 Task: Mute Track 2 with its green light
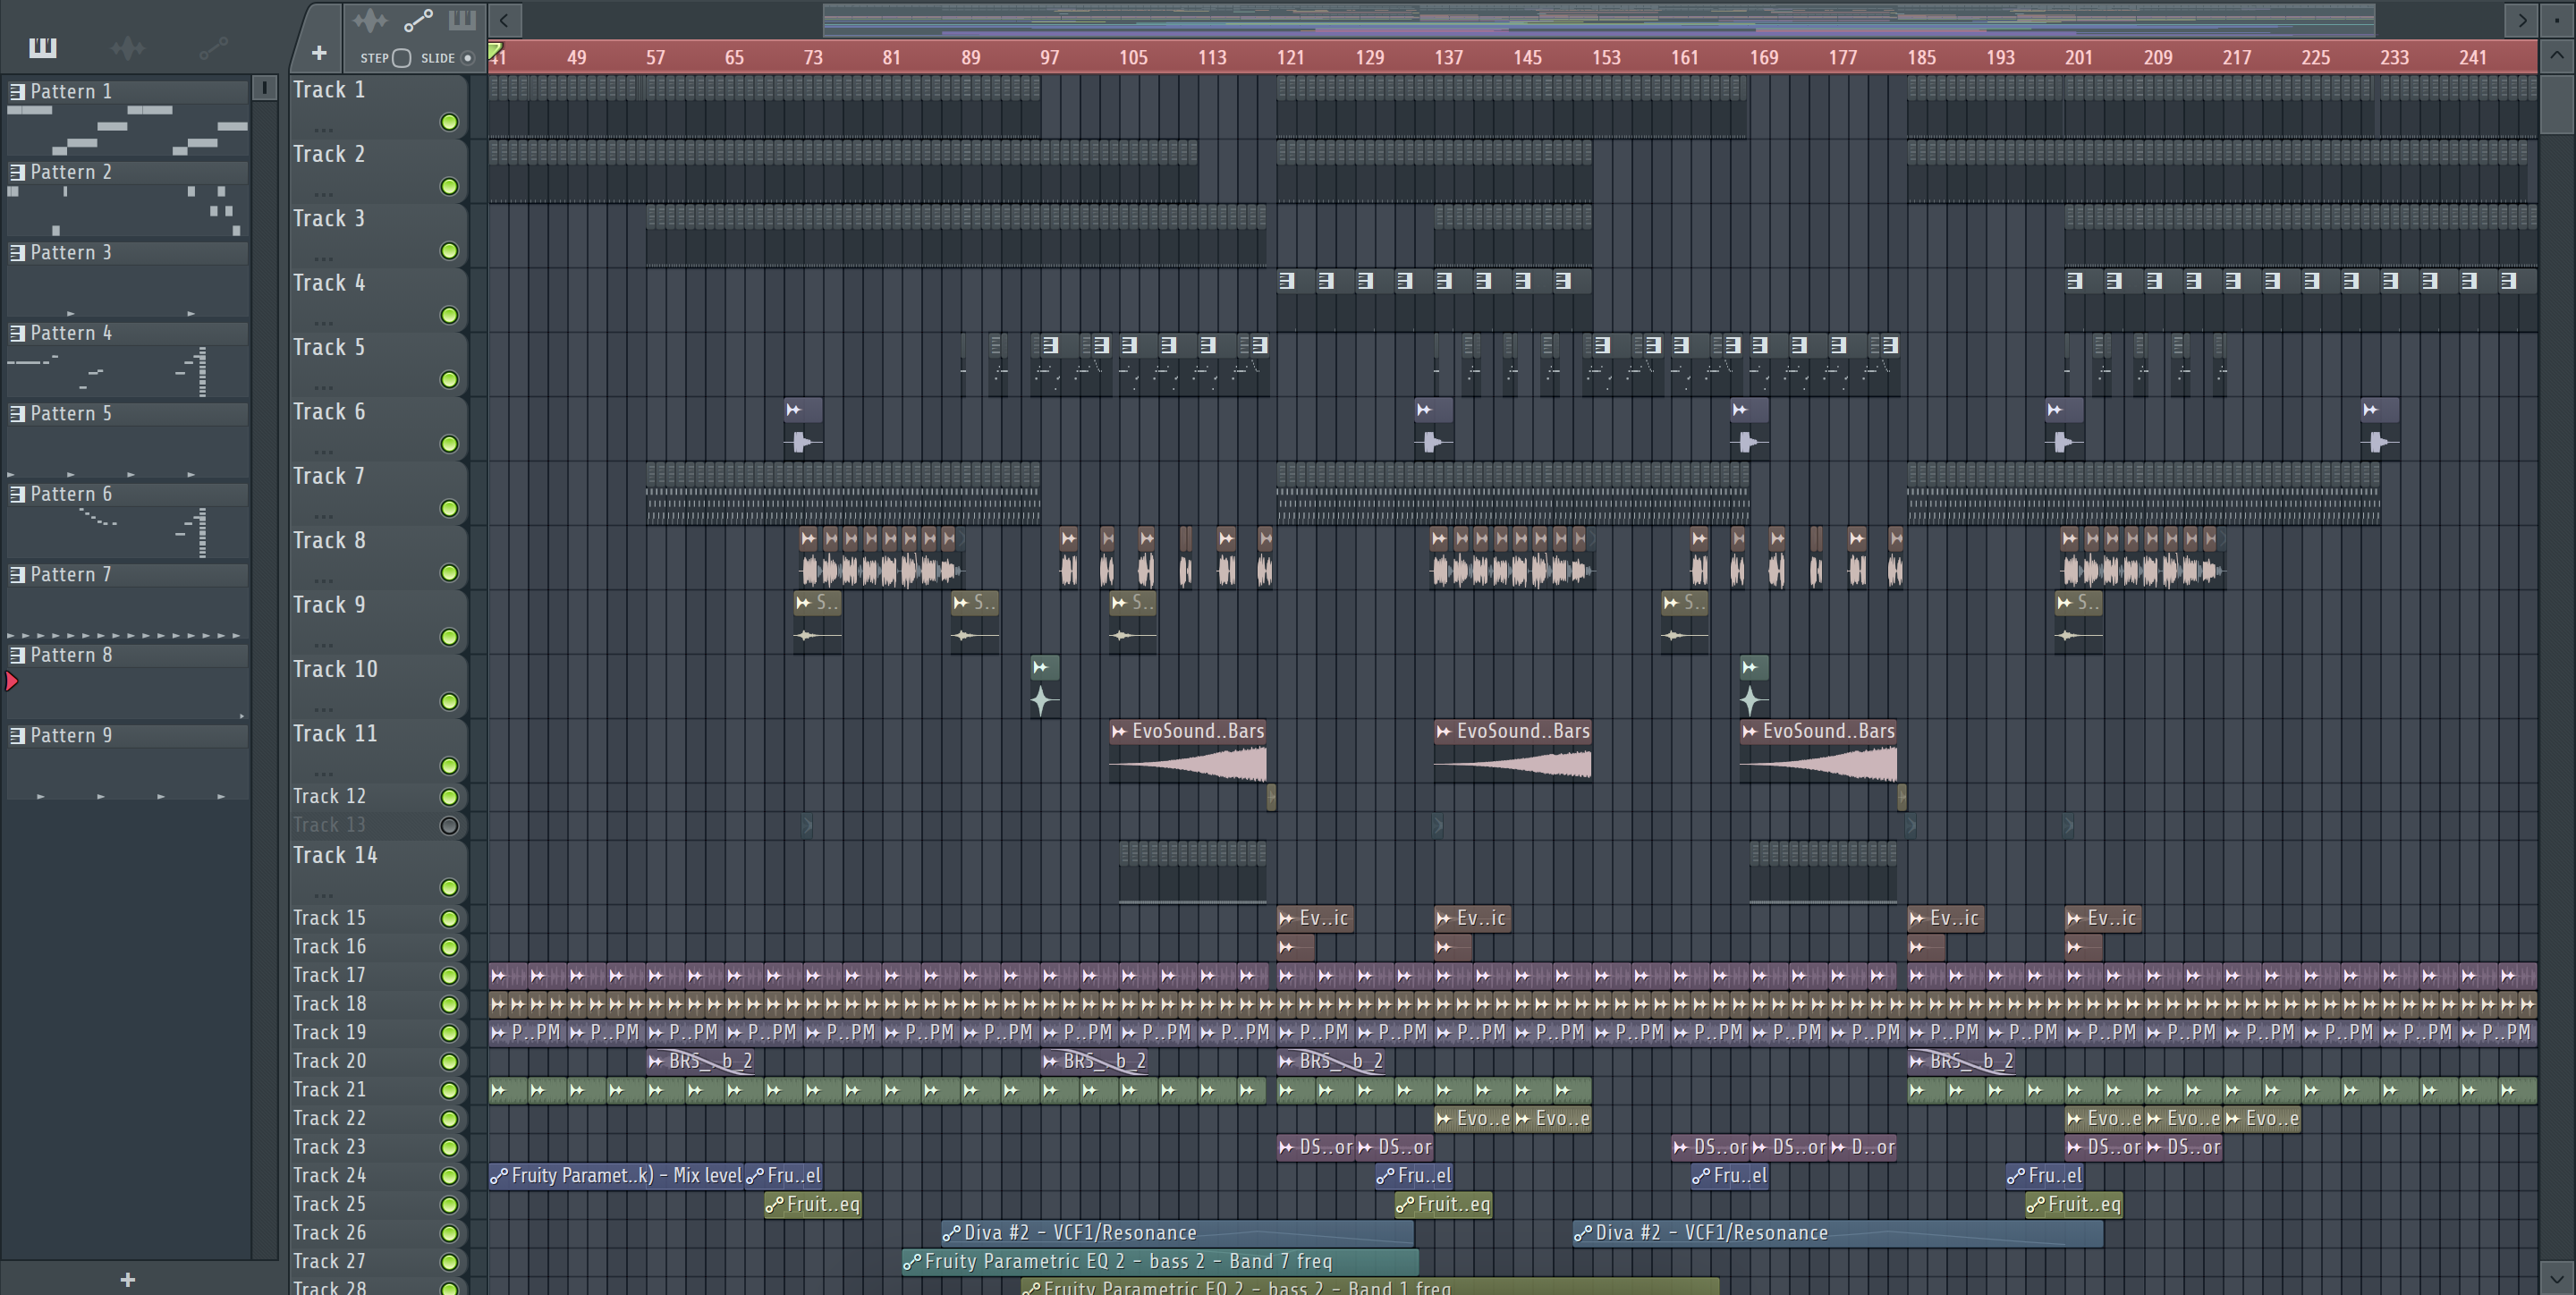[x=449, y=187]
